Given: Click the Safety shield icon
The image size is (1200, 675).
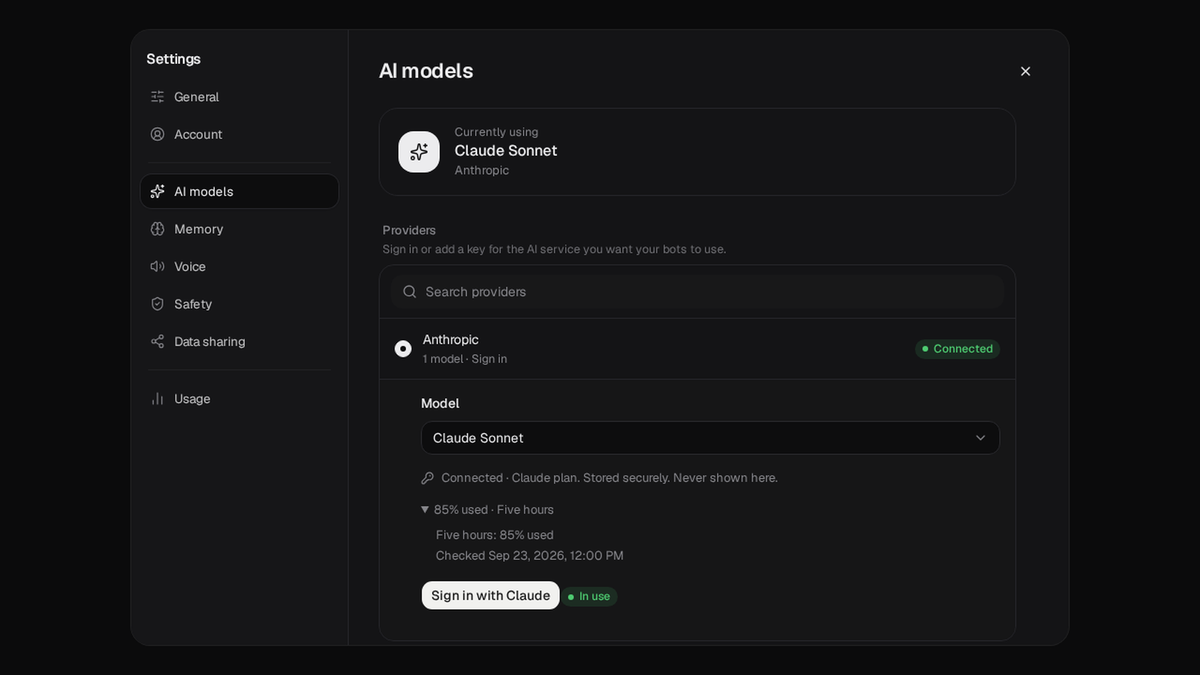Looking at the screenshot, I should point(157,304).
